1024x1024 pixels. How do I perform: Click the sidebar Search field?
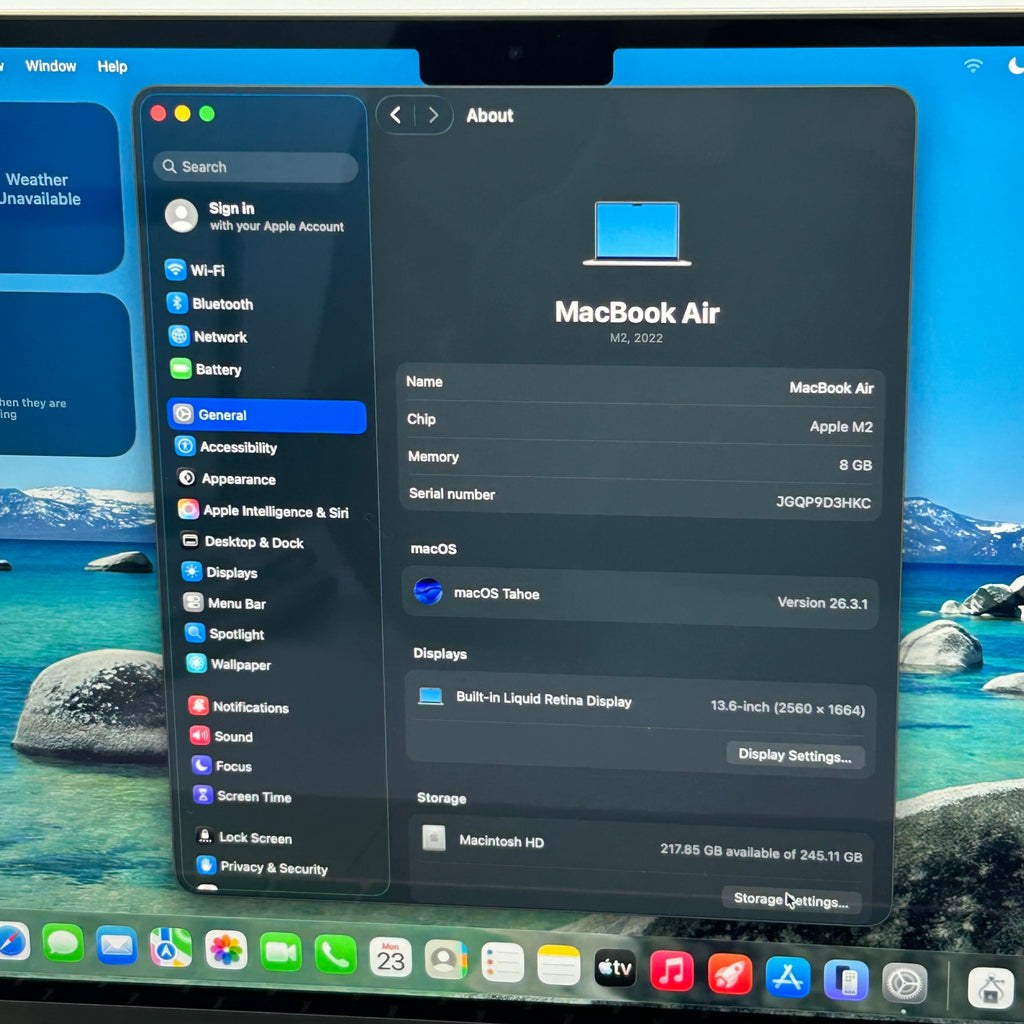(255, 167)
